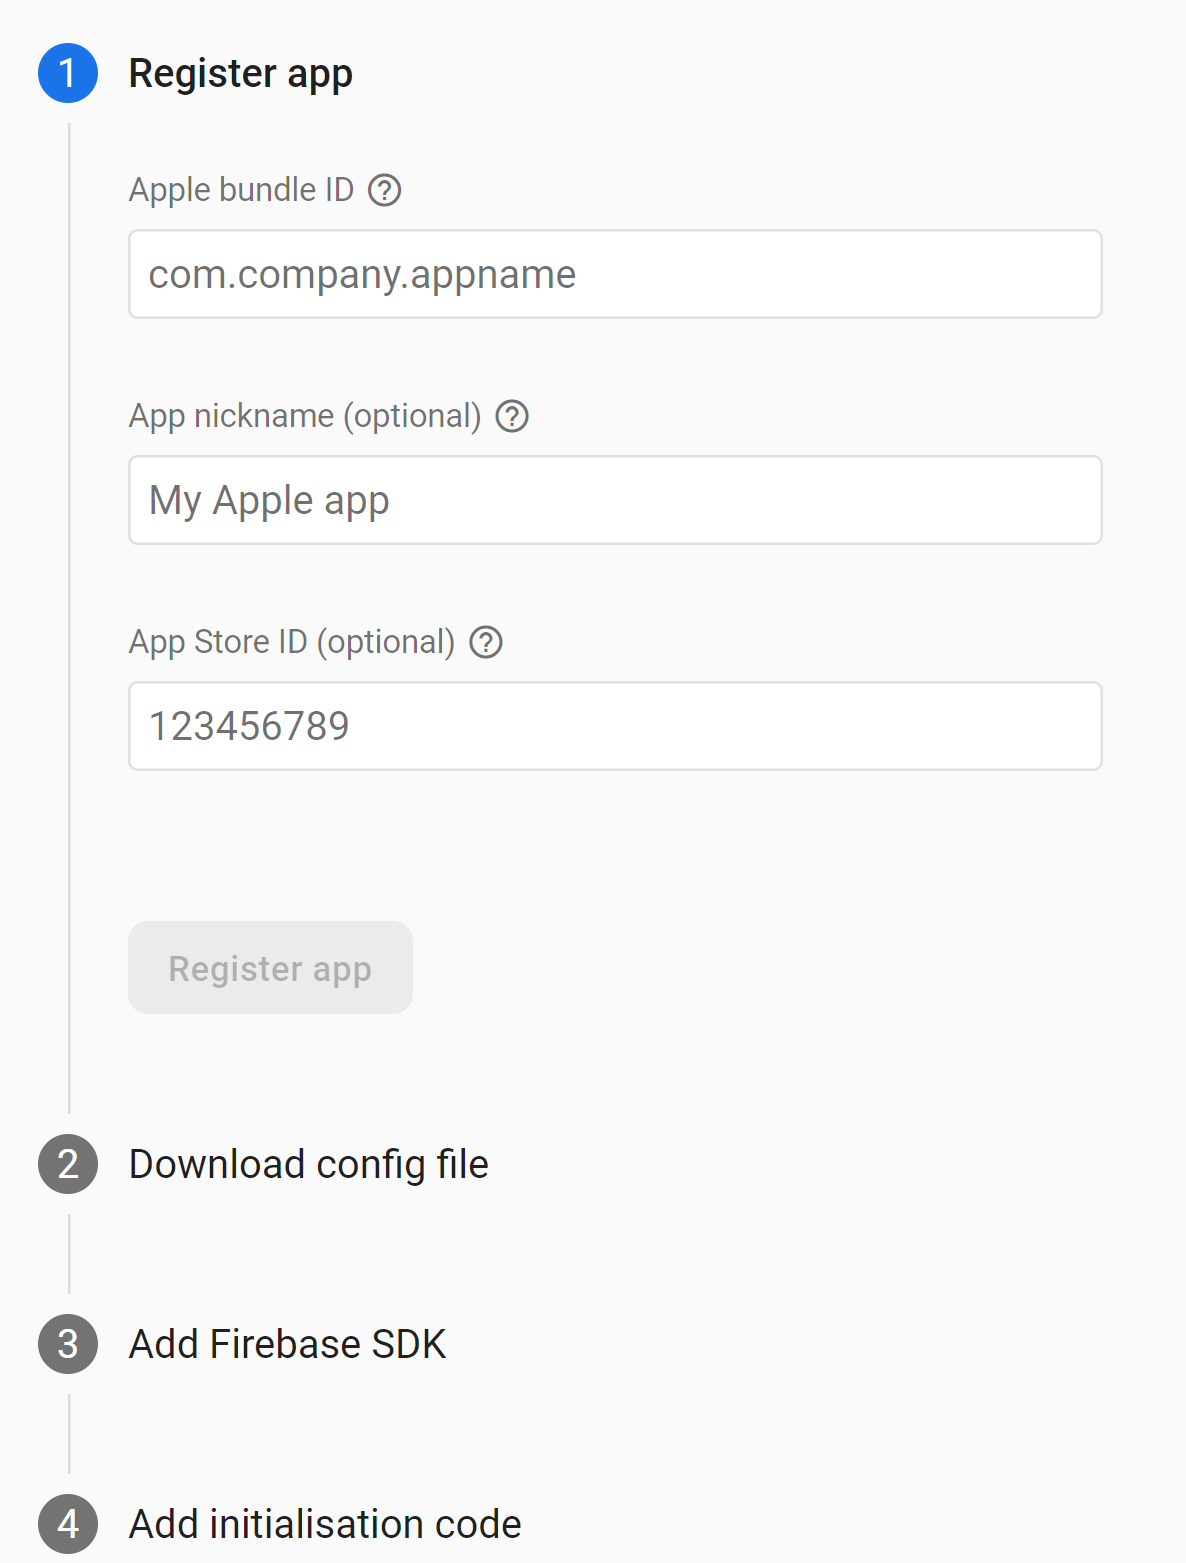Click the step 1 number circle
This screenshot has height=1563, width=1186.
click(x=68, y=74)
